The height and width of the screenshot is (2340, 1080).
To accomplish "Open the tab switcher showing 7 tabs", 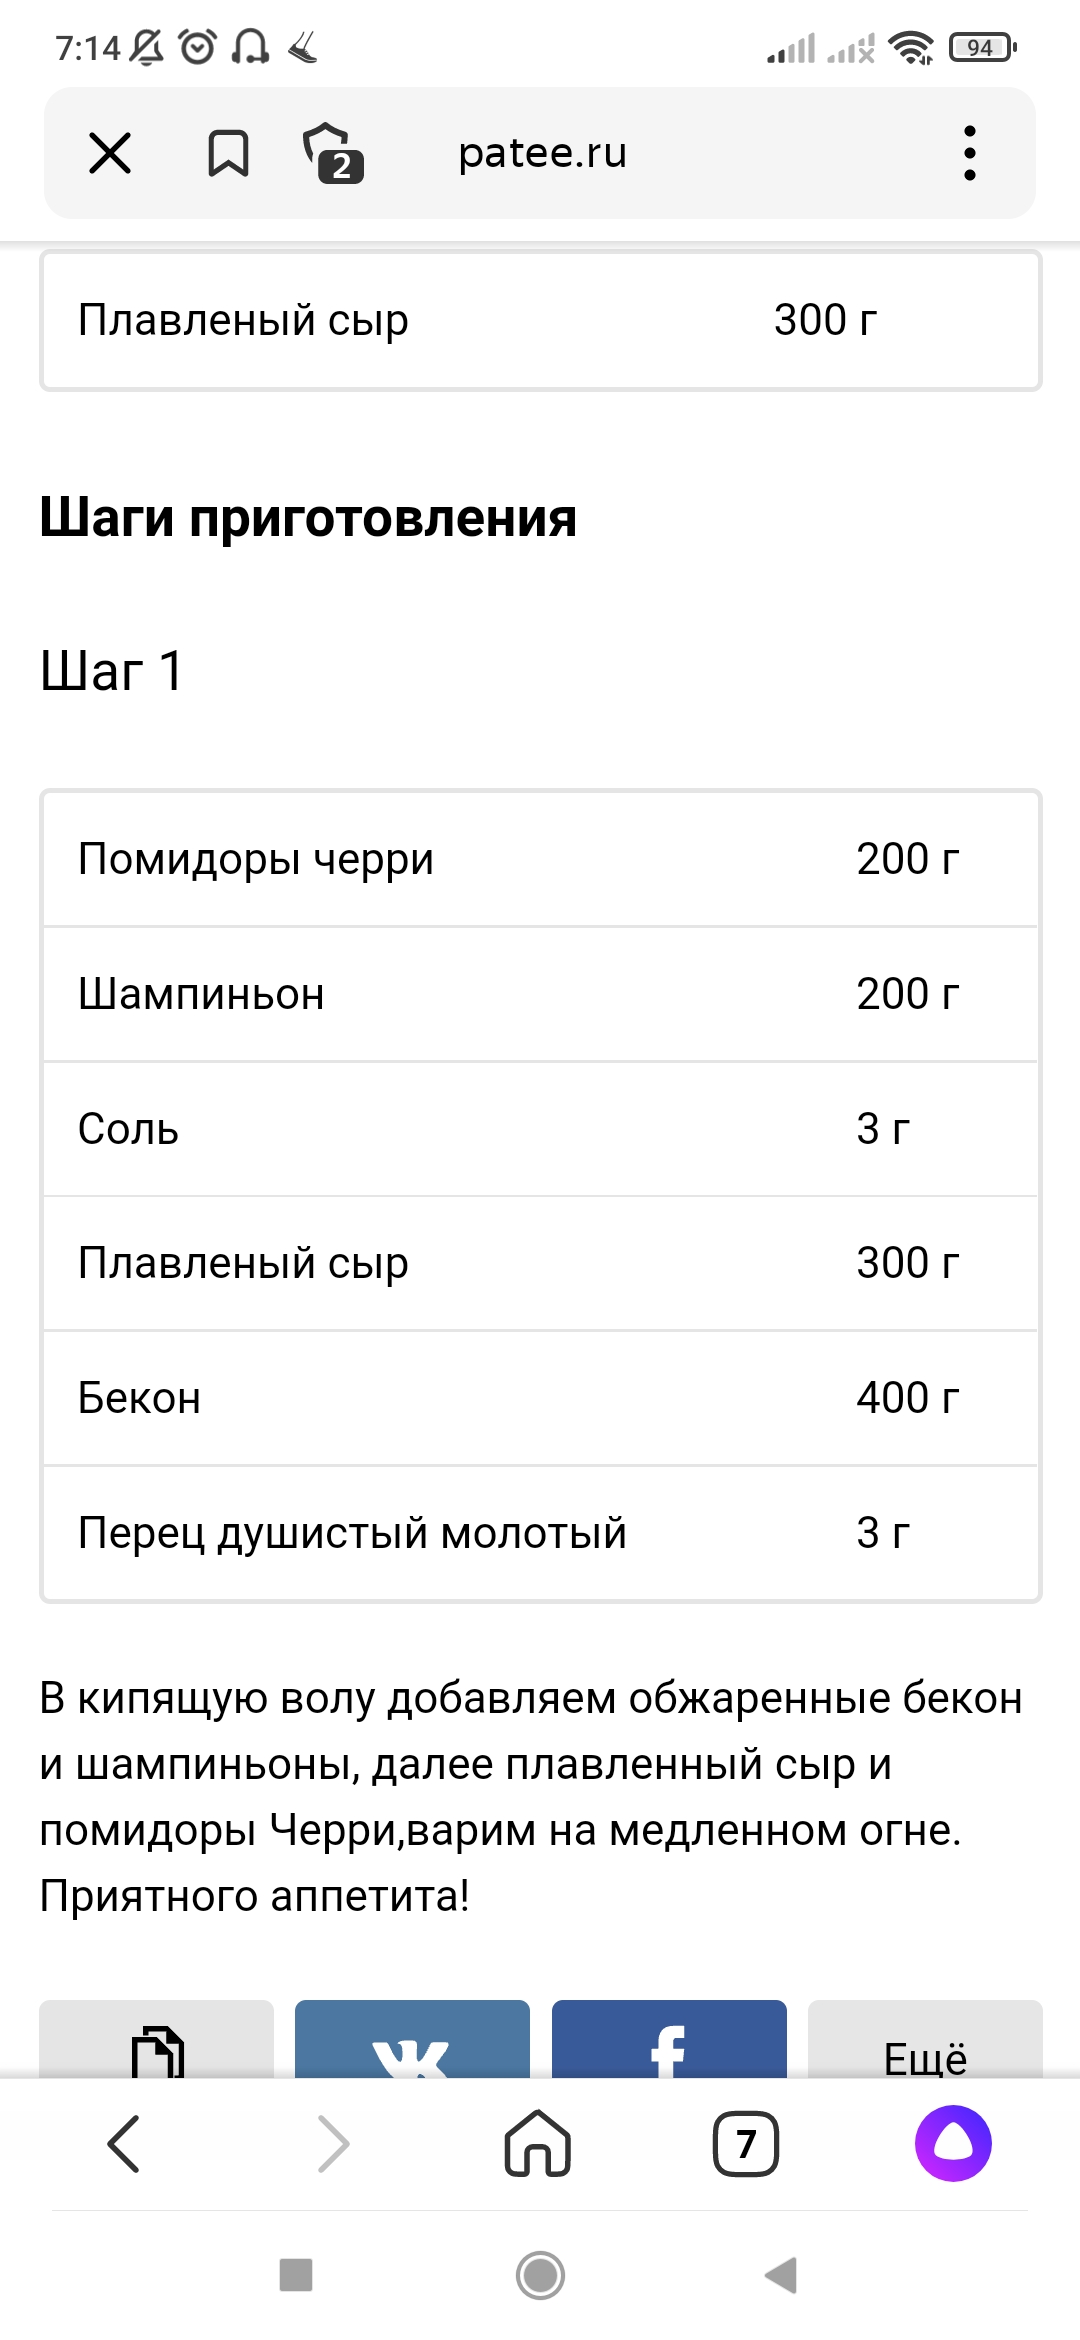I will pyautogui.click(x=746, y=2144).
